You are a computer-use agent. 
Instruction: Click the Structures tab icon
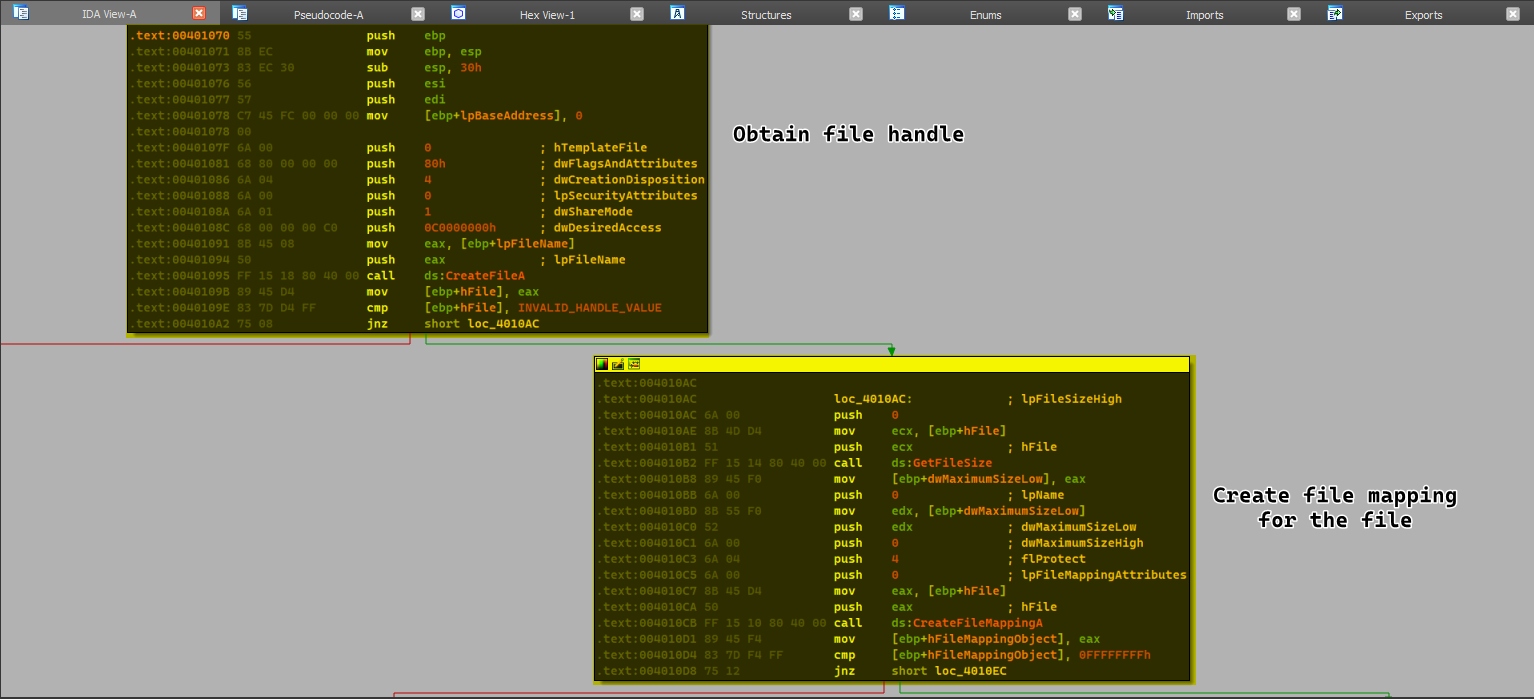click(x=677, y=14)
